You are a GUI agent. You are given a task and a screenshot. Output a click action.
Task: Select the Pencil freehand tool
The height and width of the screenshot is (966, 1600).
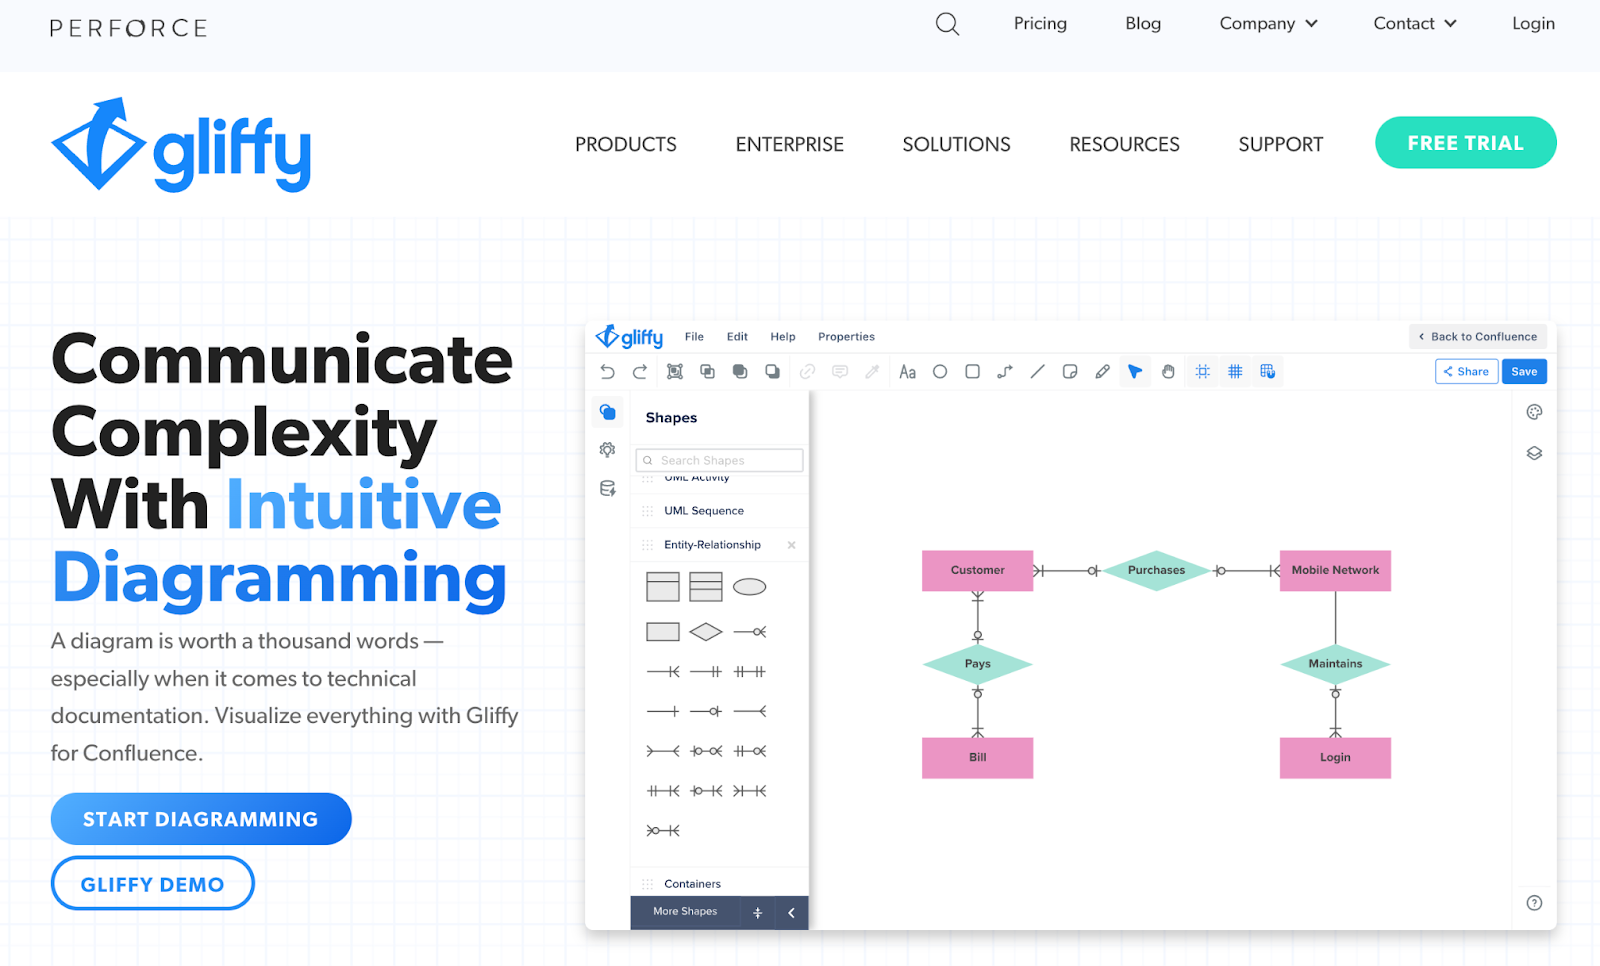pyautogui.click(x=1102, y=372)
